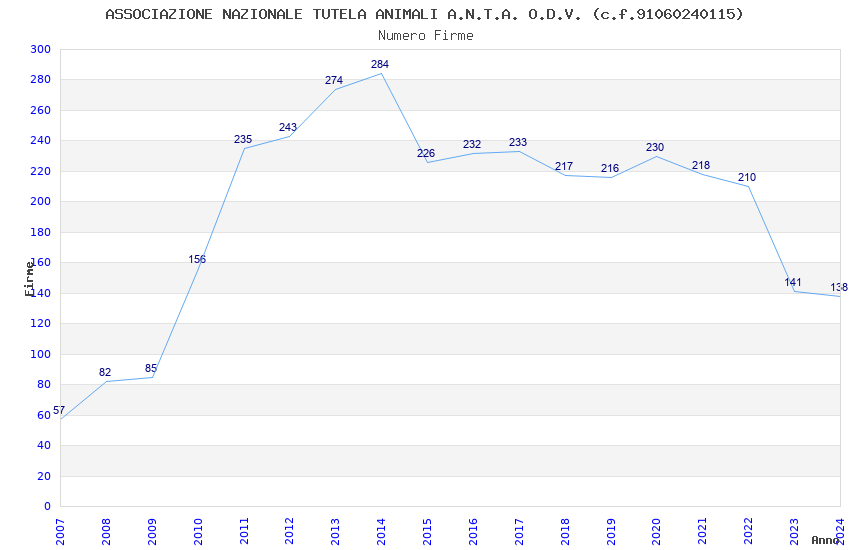This screenshot has width=850, height=550.
Task: Click the y-axis value 120
Action: pos(41,323)
